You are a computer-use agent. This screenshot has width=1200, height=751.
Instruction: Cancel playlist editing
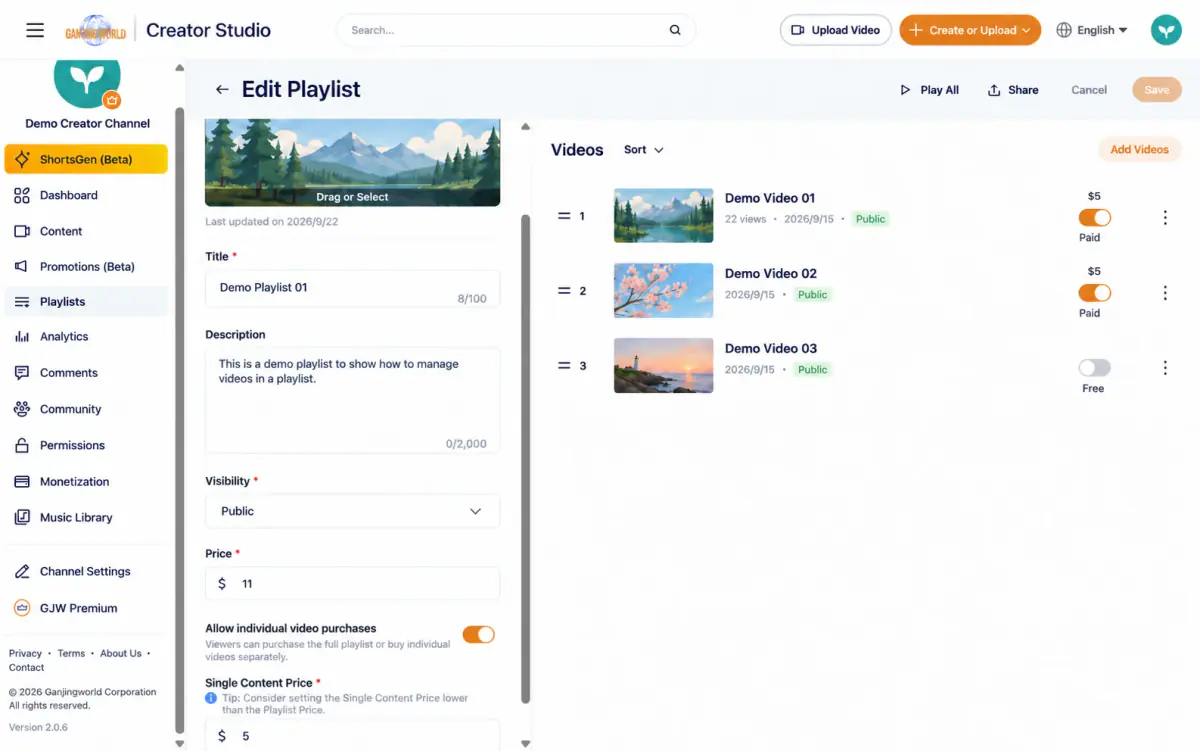[x=1089, y=90]
